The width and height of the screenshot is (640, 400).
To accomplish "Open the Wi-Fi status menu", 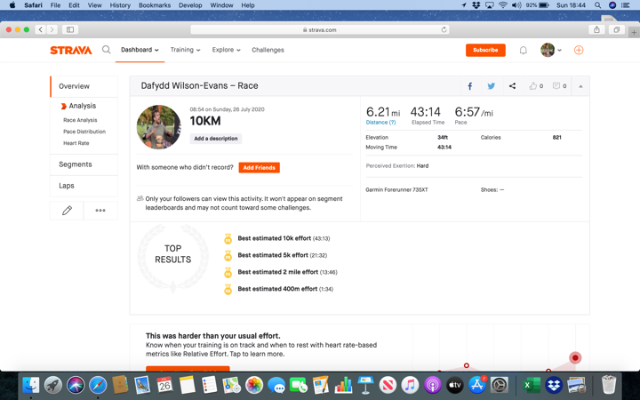I will [503, 5].
